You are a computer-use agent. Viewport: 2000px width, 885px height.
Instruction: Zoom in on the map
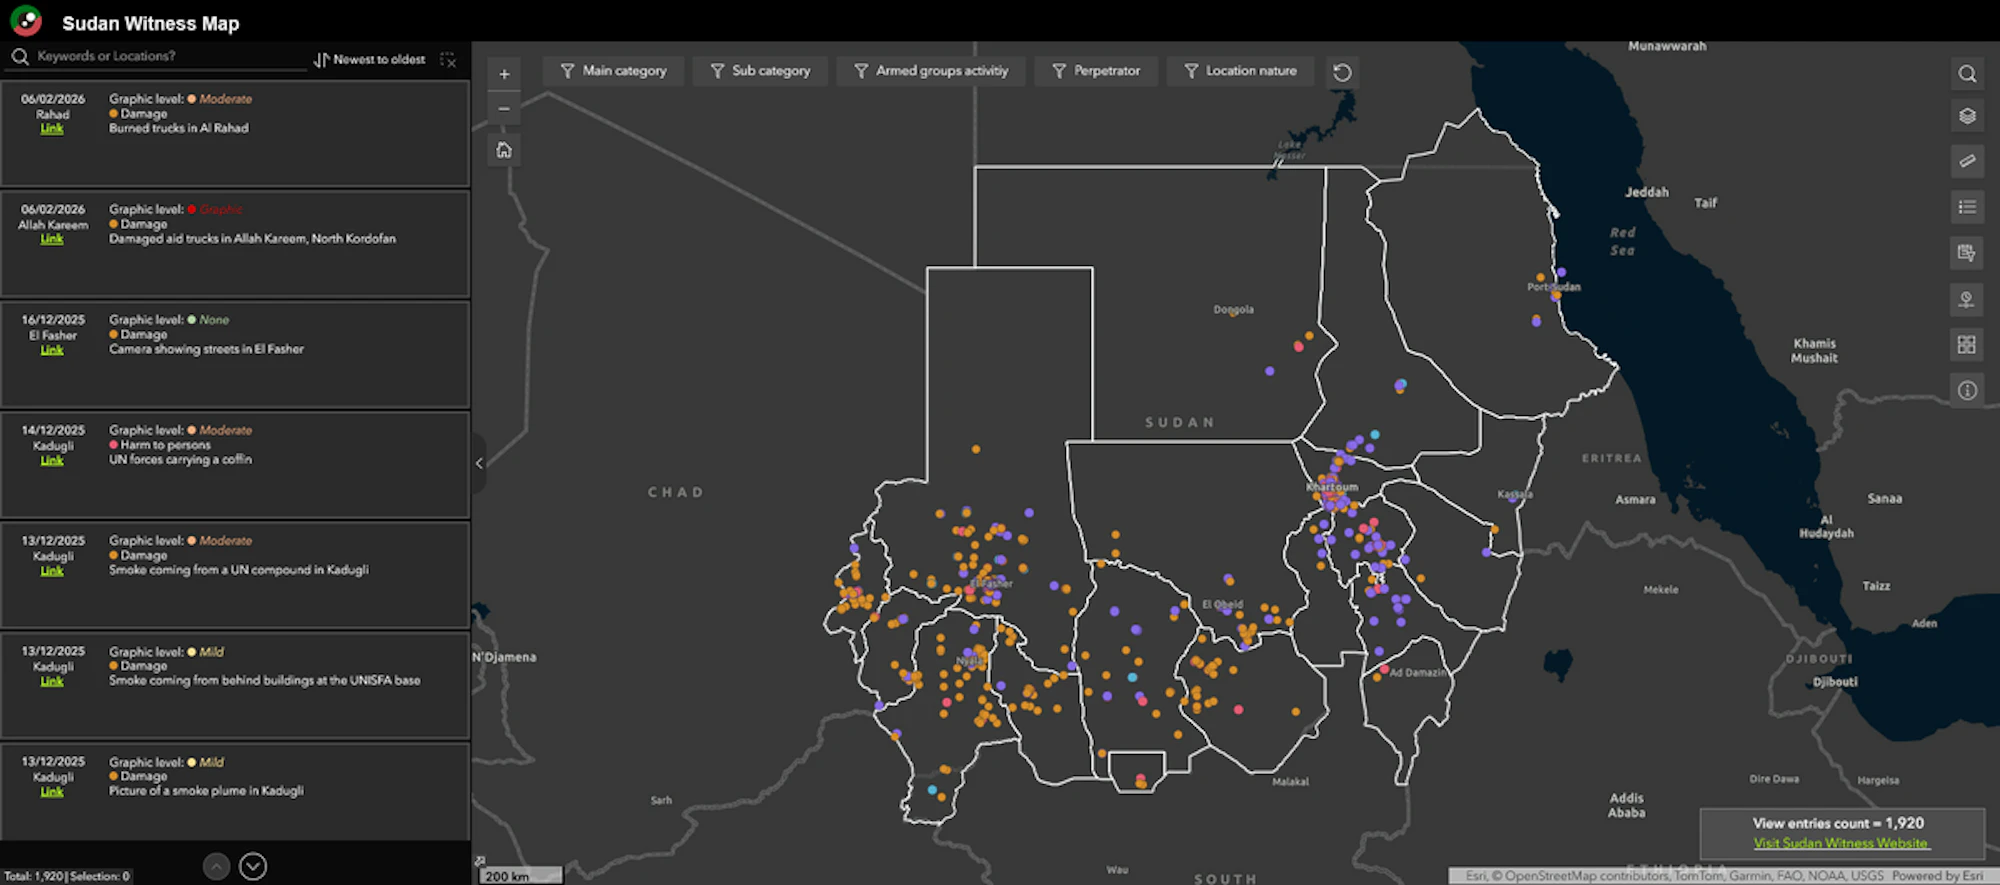pyautogui.click(x=504, y=74)
